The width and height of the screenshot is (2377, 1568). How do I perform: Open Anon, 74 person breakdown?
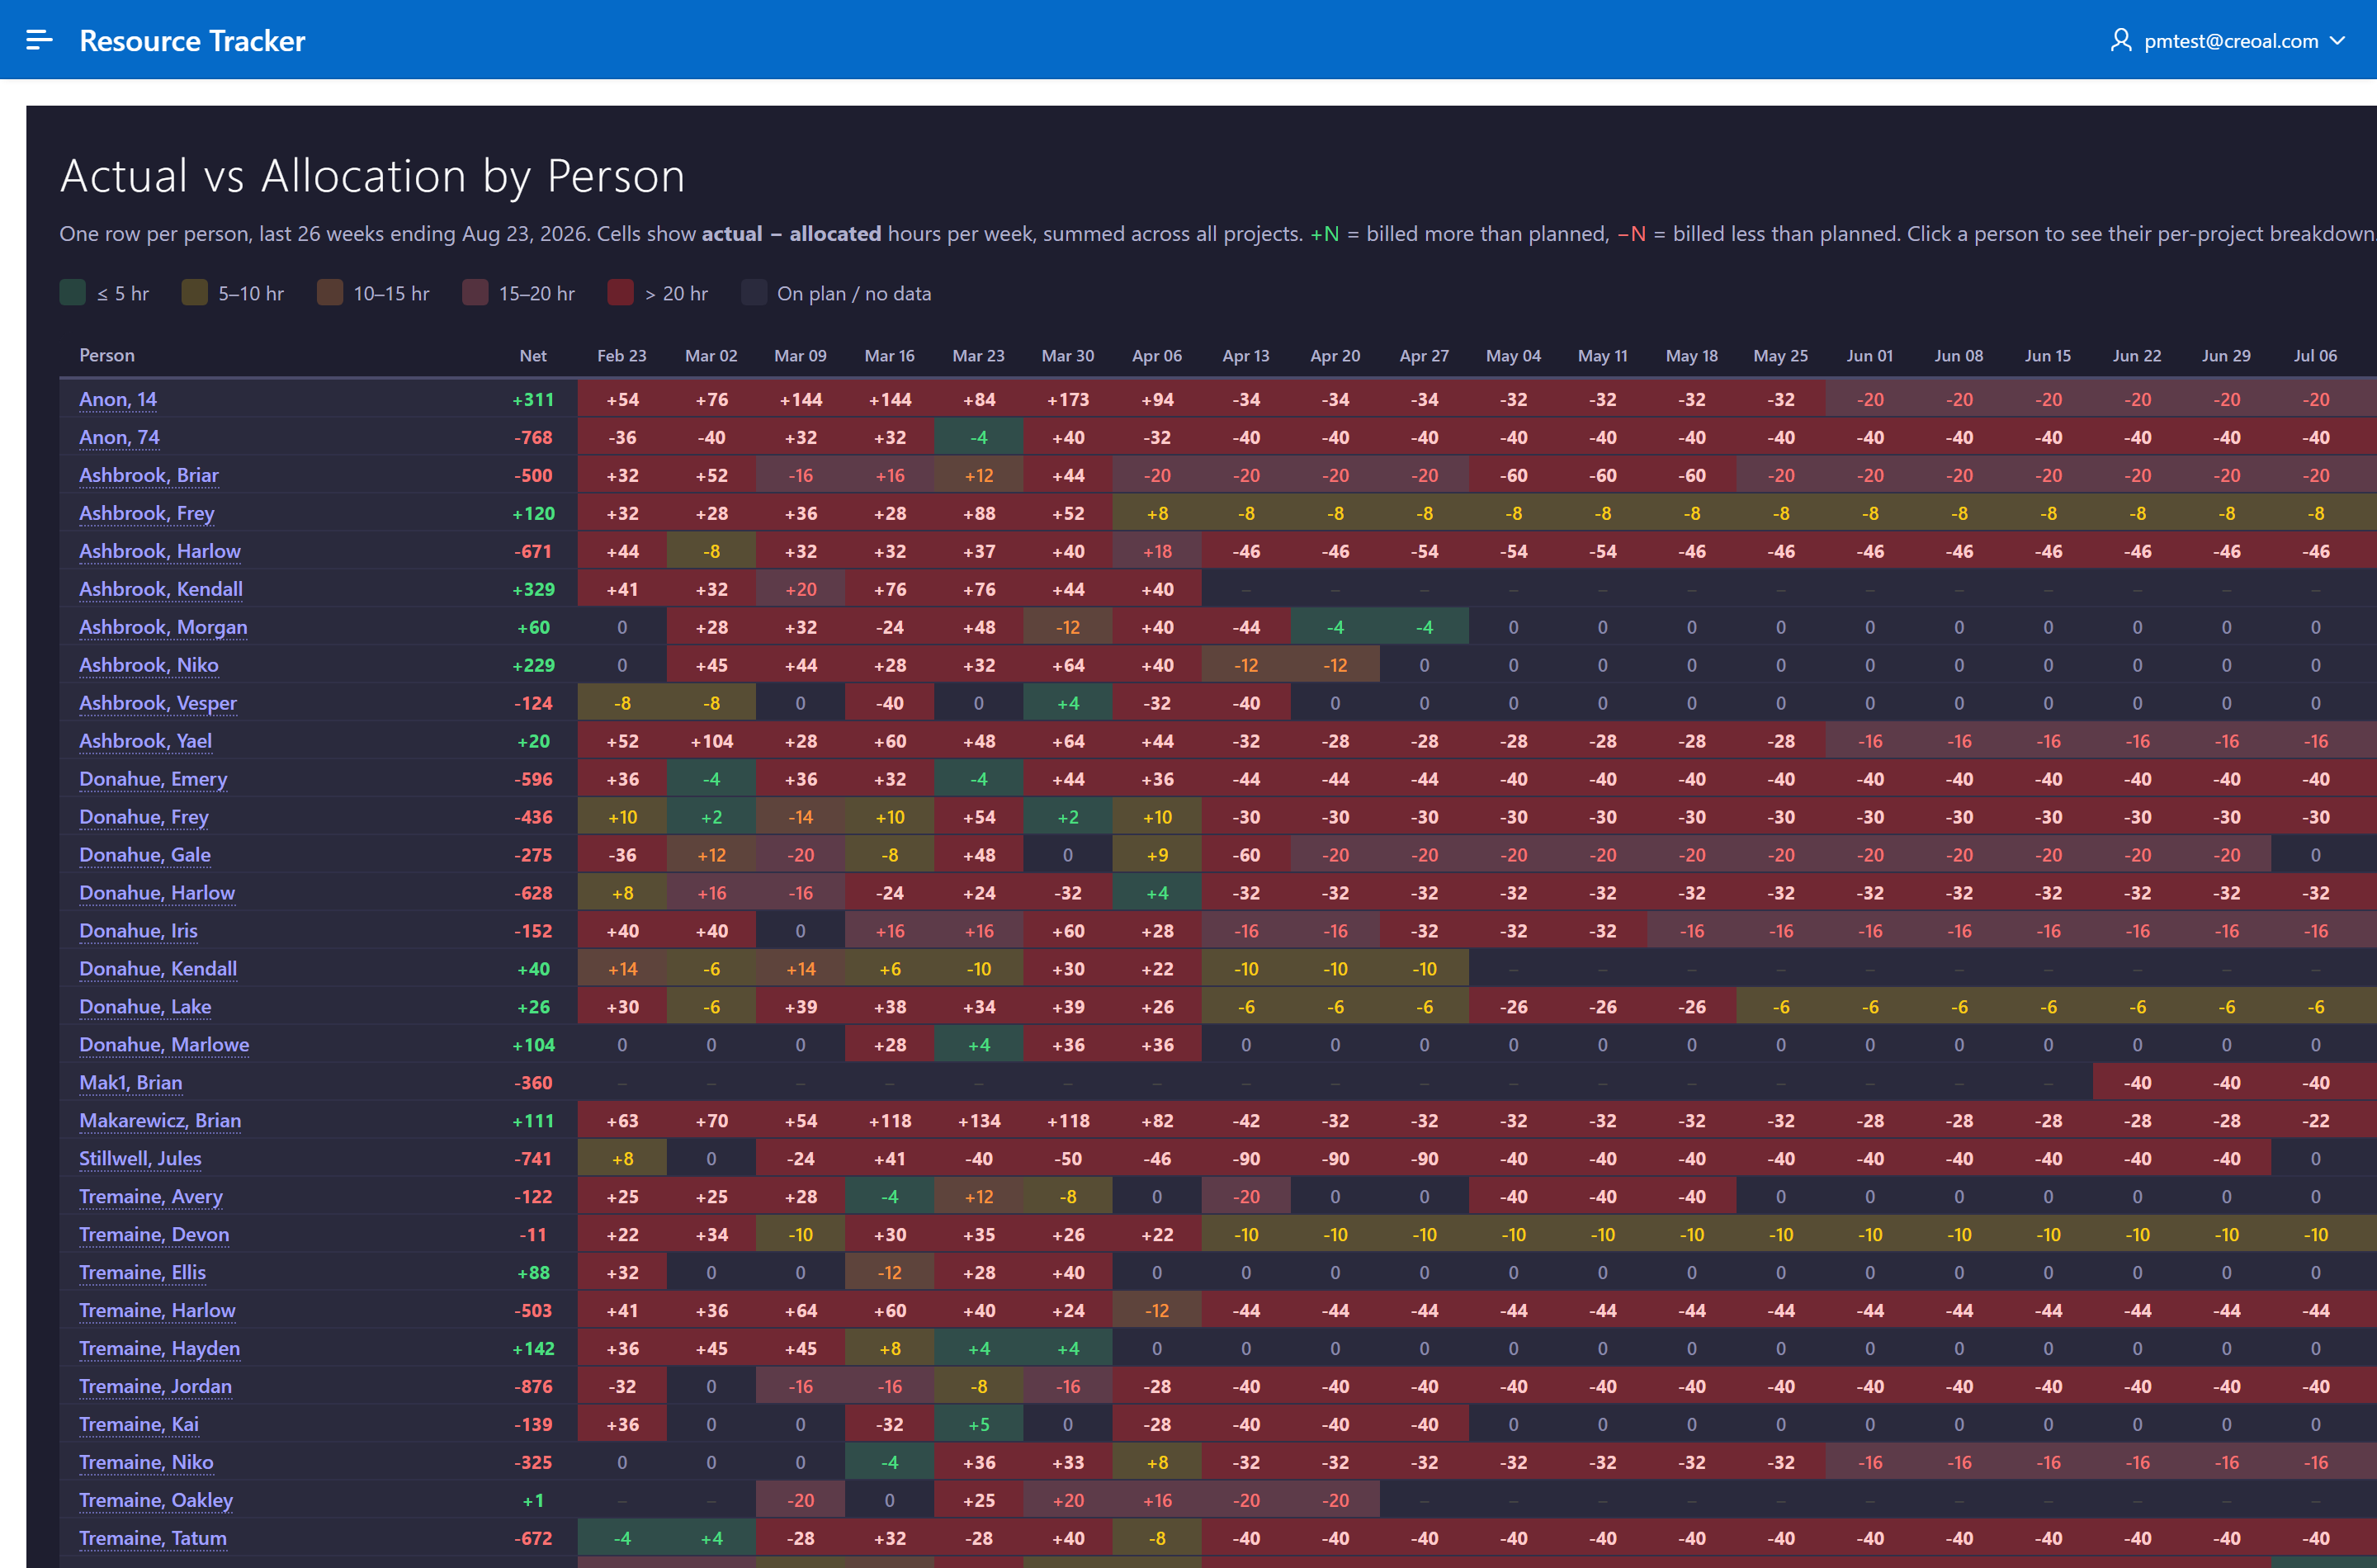pos(119,437)
